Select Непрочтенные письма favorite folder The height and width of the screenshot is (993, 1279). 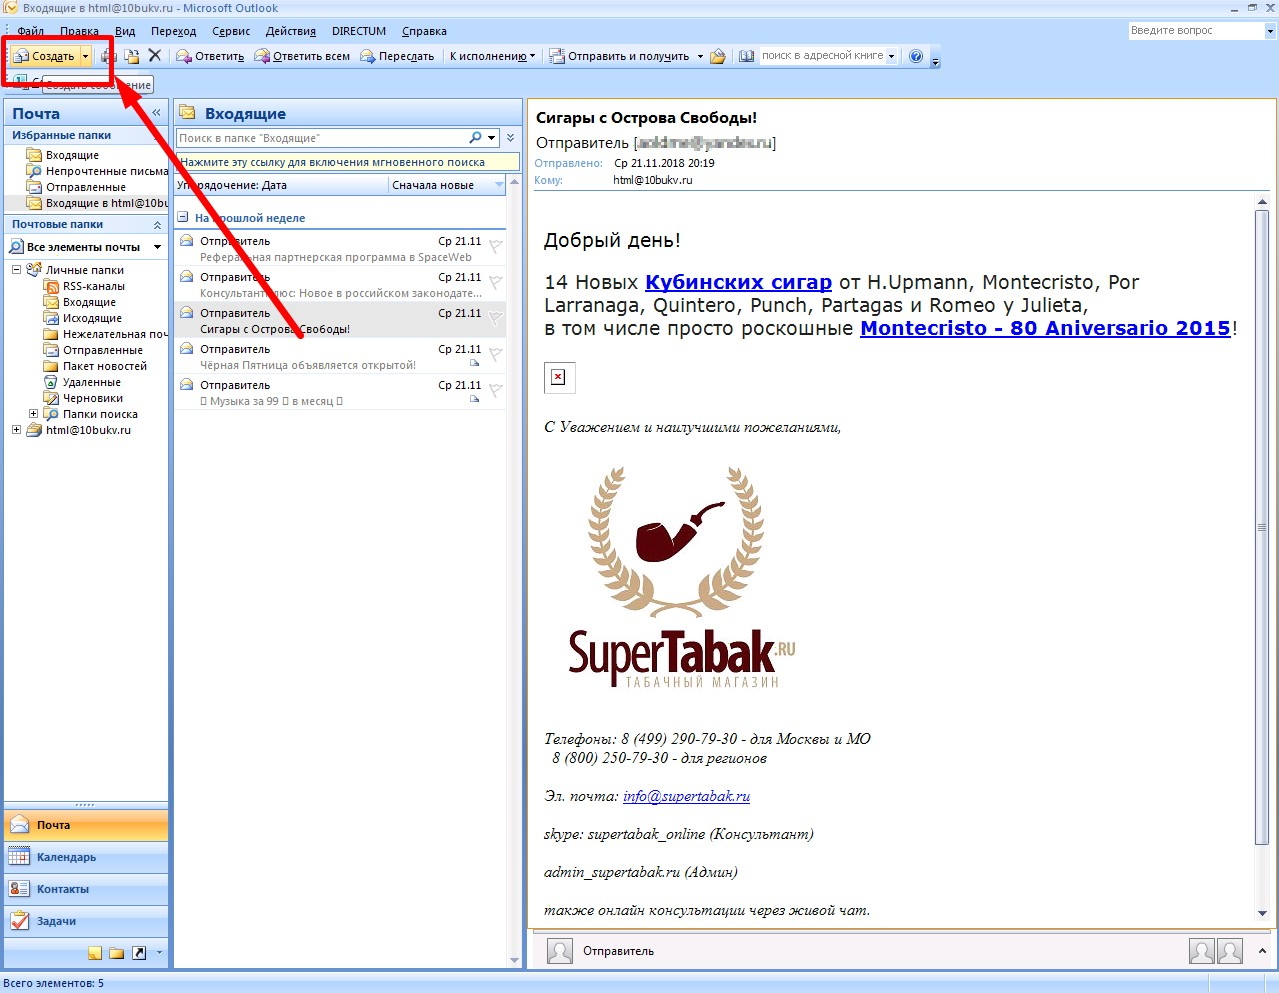click(96, 171)
